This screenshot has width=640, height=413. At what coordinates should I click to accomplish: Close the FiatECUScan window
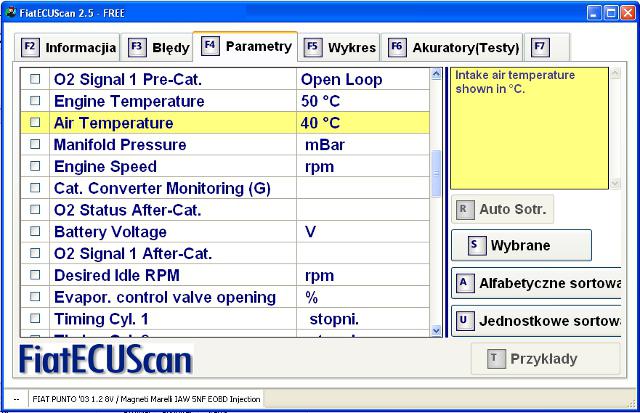click(x=628, y=13)
